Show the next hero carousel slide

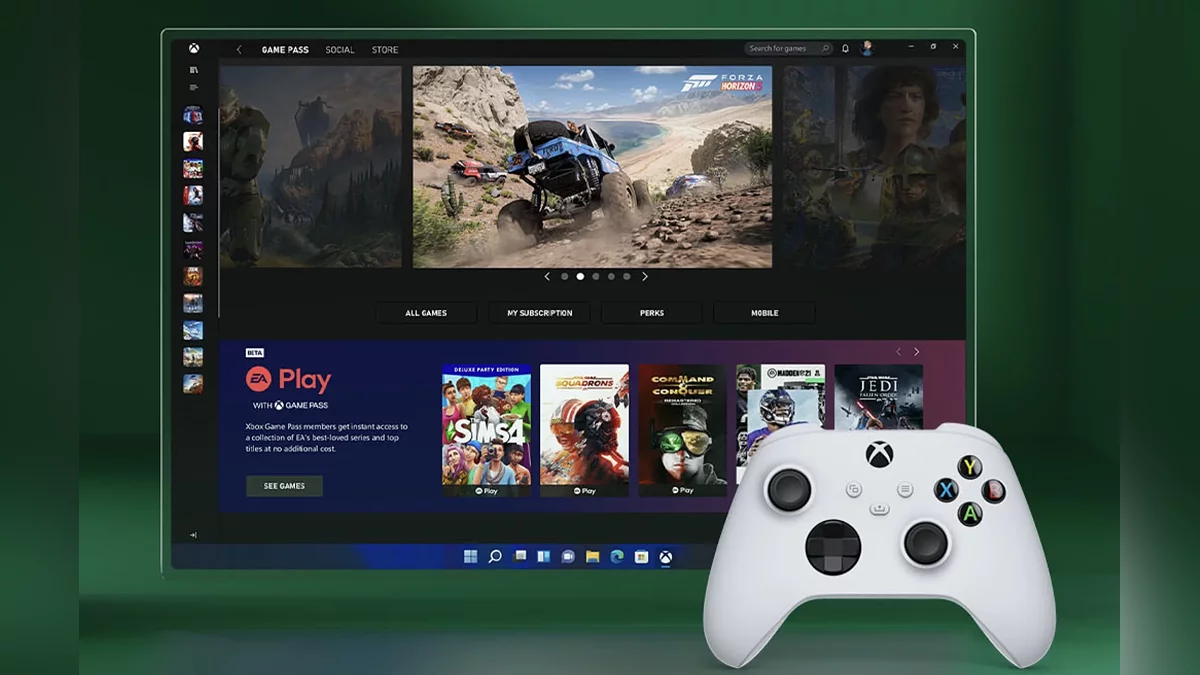click(x=645, y=276)
